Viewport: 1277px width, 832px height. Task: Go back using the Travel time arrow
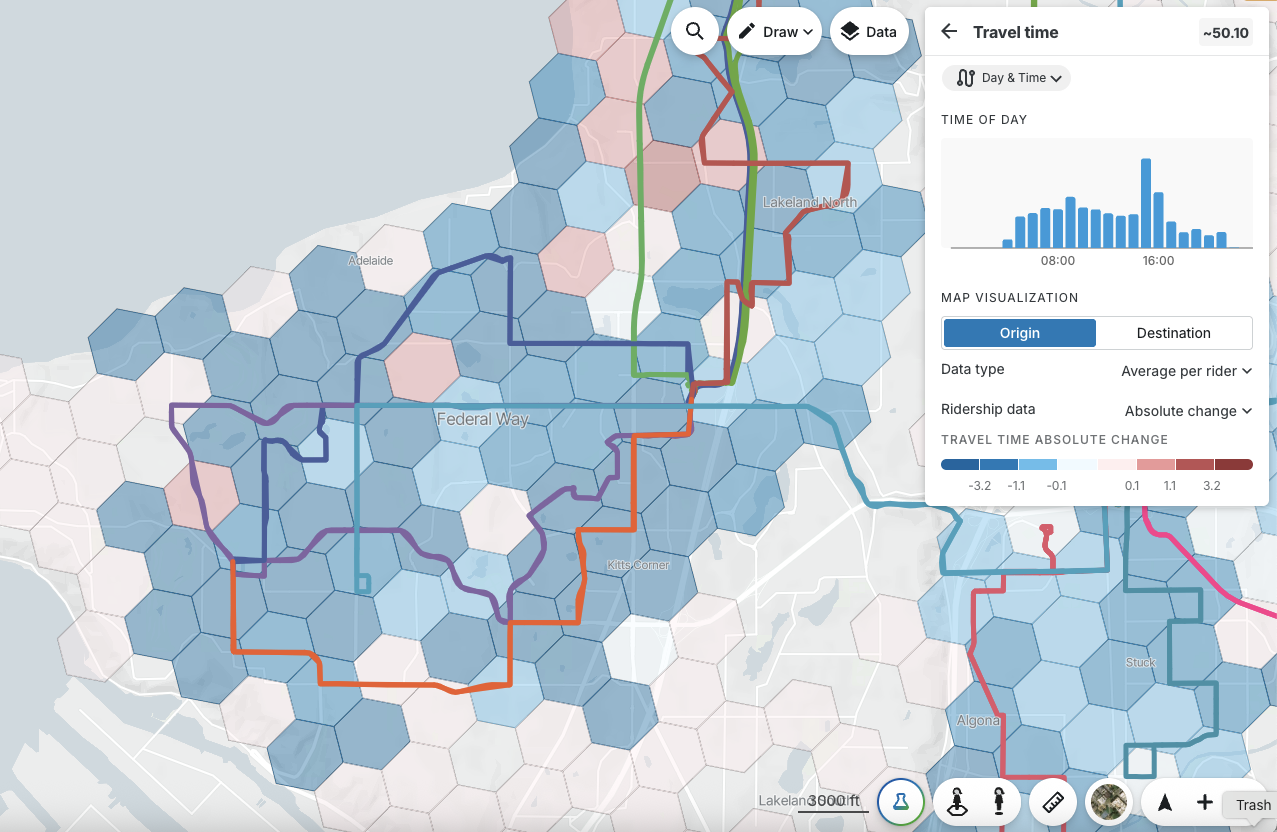[949, 32]
